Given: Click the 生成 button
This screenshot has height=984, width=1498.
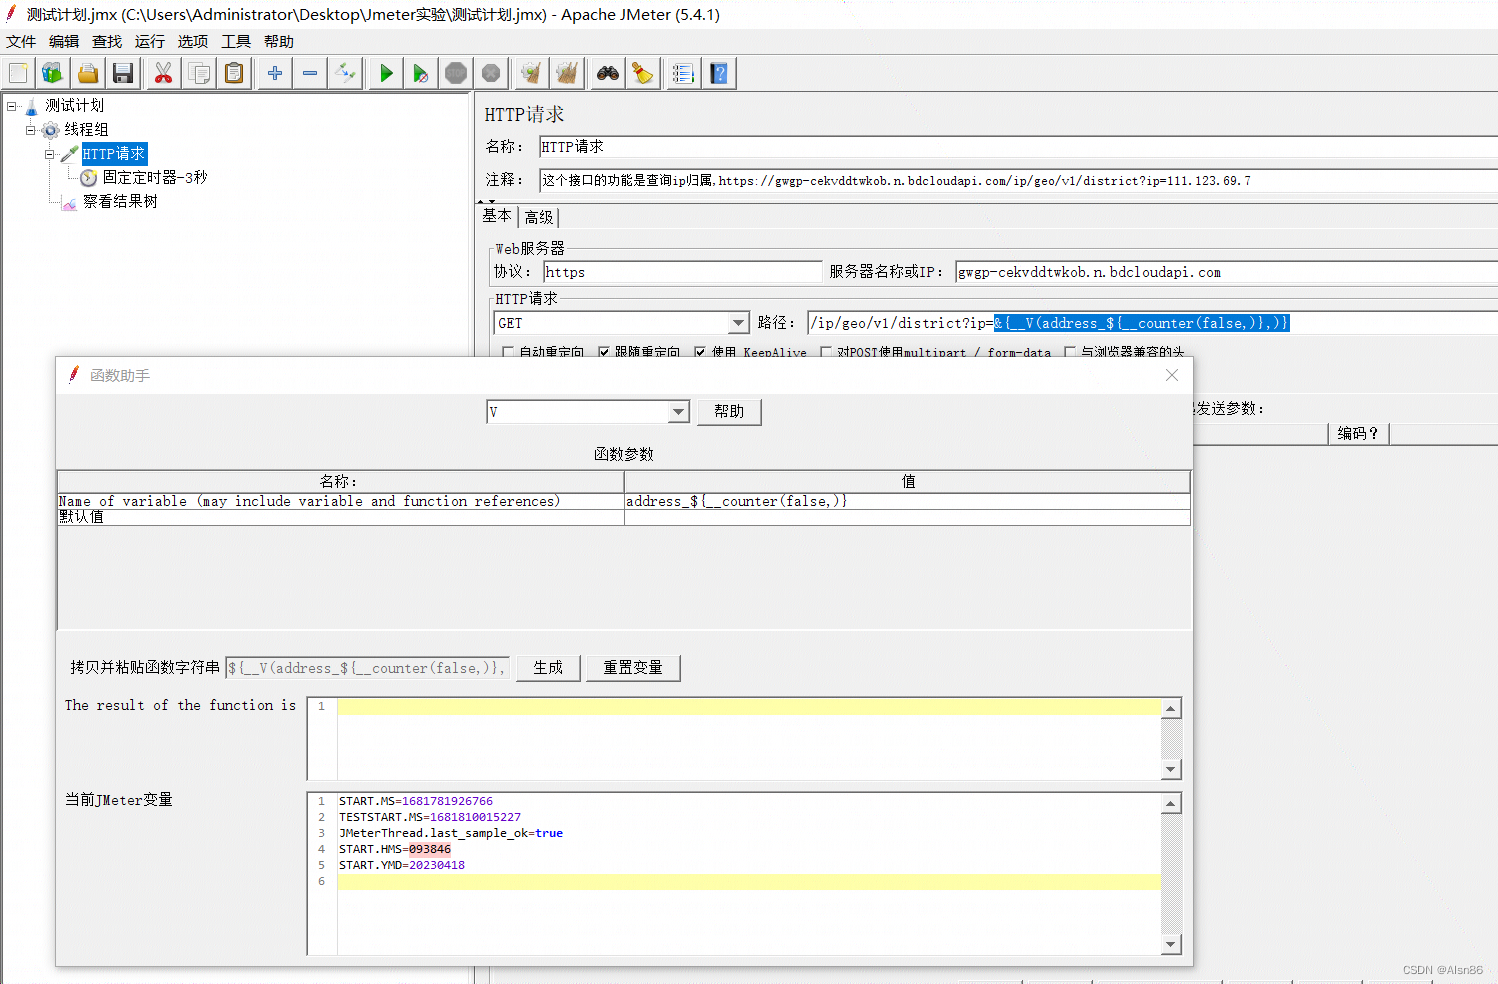Looking at the screenshot, I should (x=548, y=668).
